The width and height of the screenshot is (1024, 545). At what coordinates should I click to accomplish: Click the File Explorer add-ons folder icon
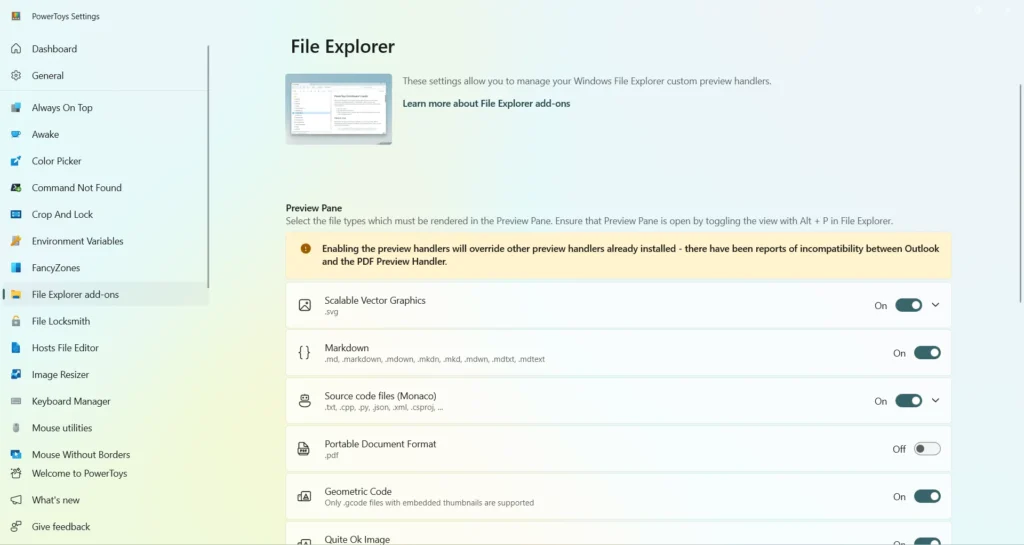tap(16, 295)
